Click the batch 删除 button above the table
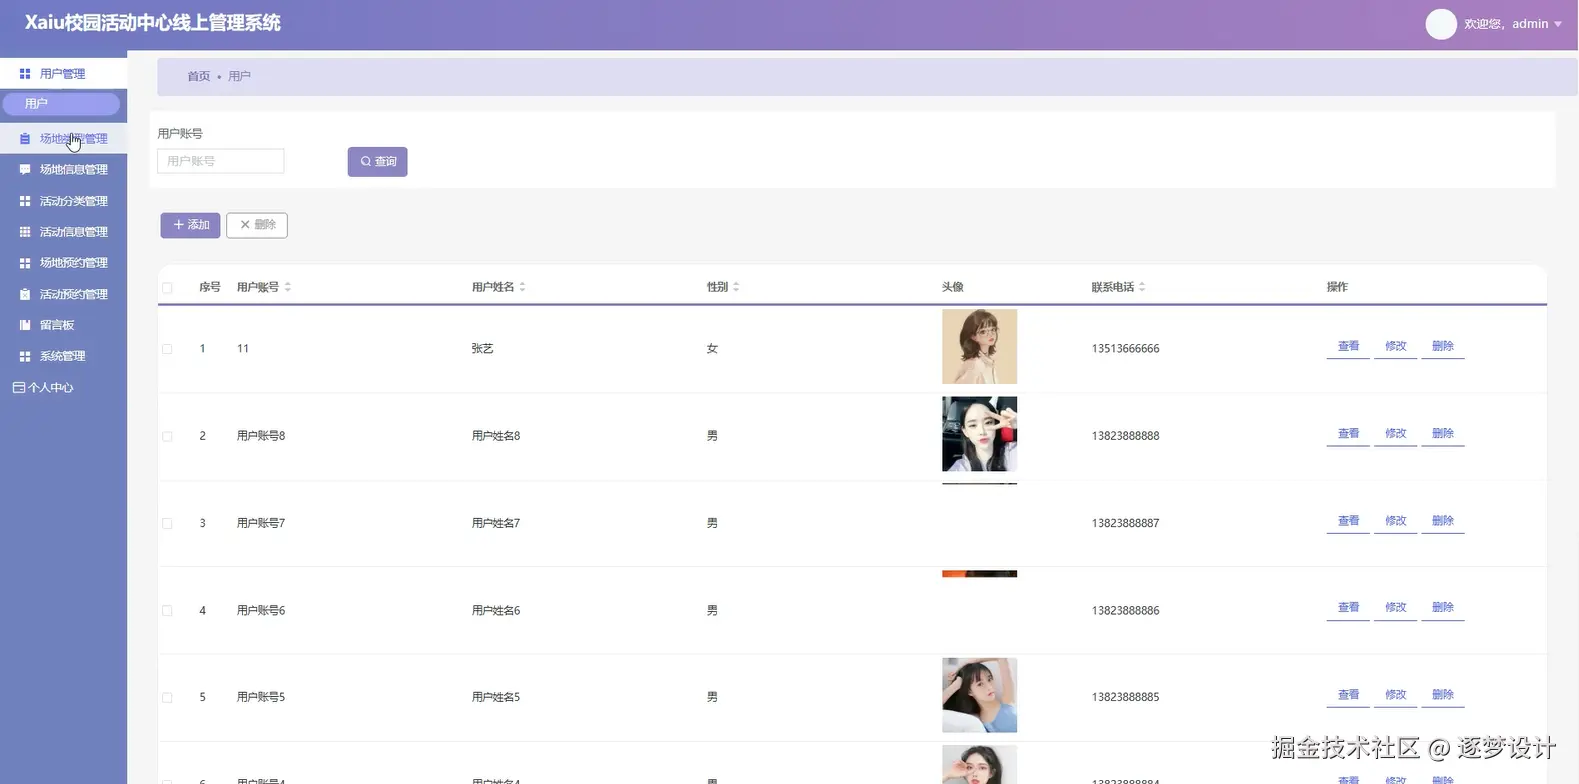 point(257,225)
